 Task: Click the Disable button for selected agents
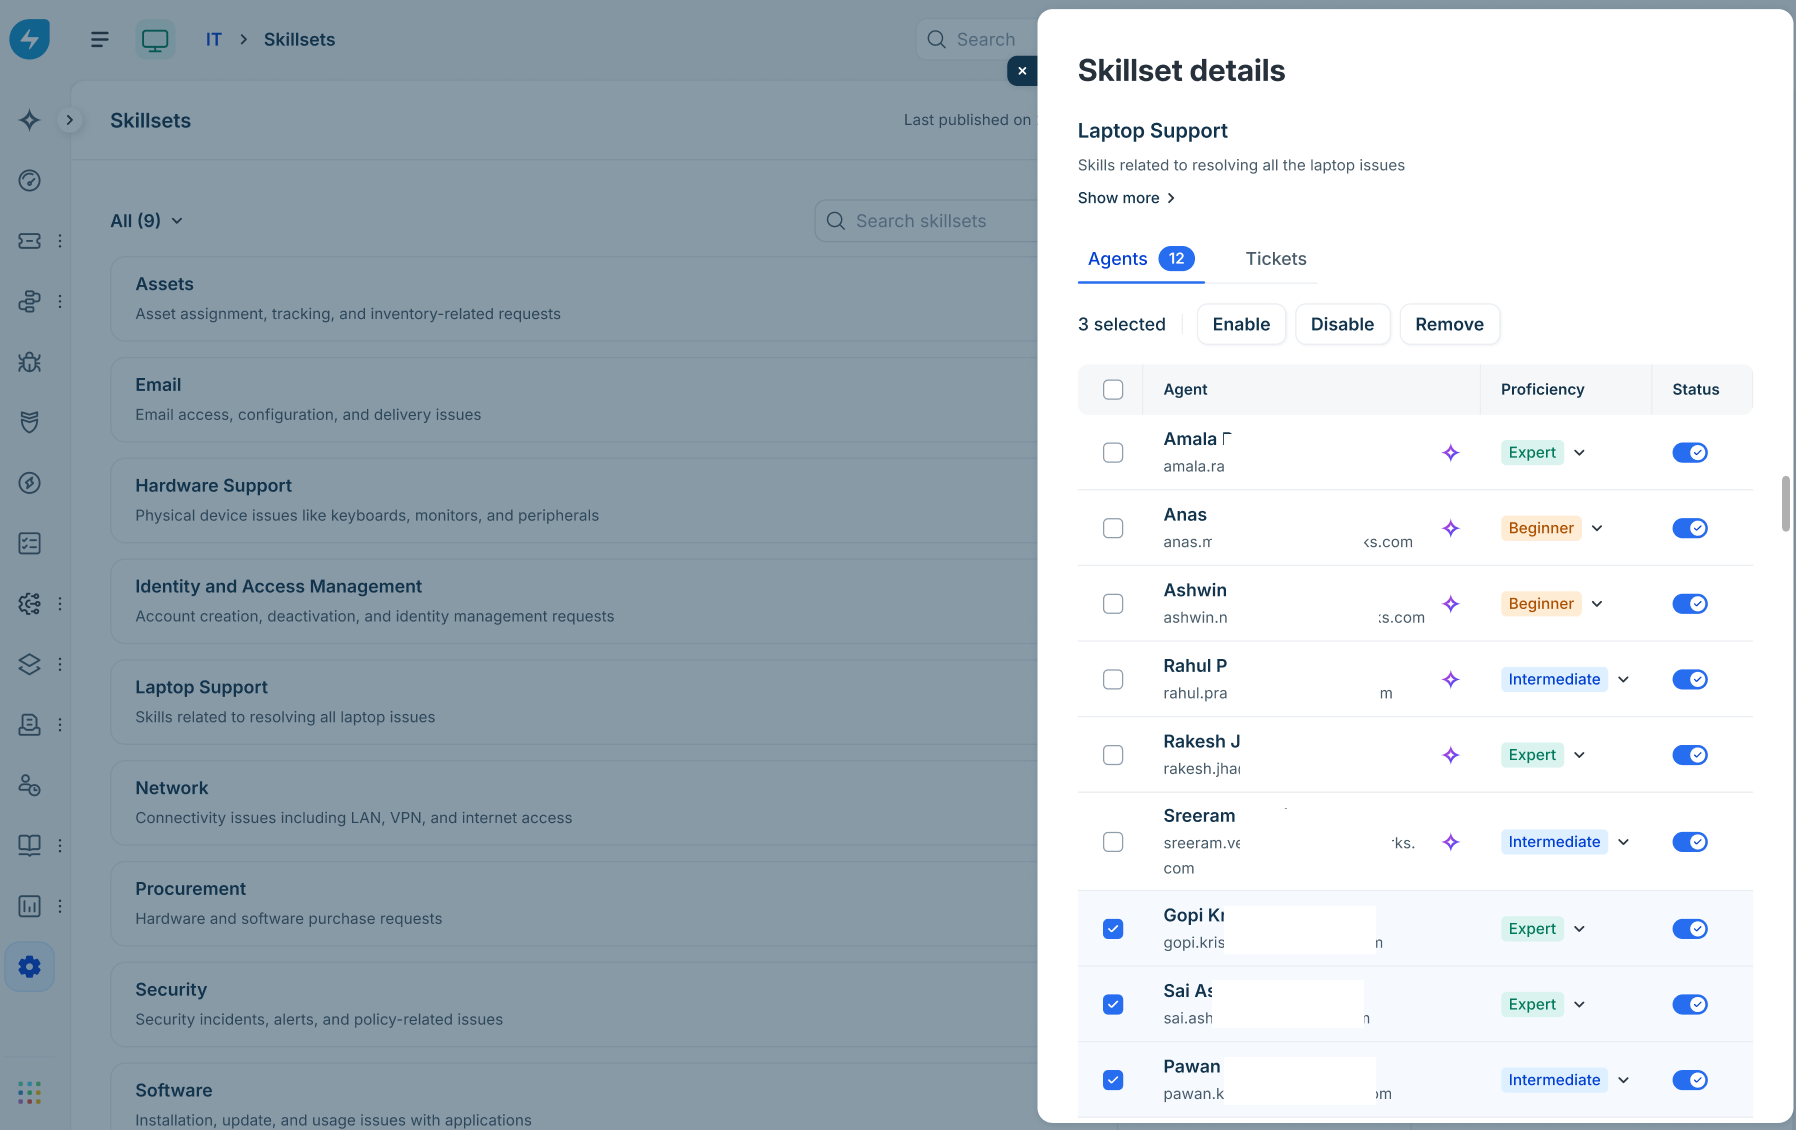pyautogui.click(x=1342, y=324)
